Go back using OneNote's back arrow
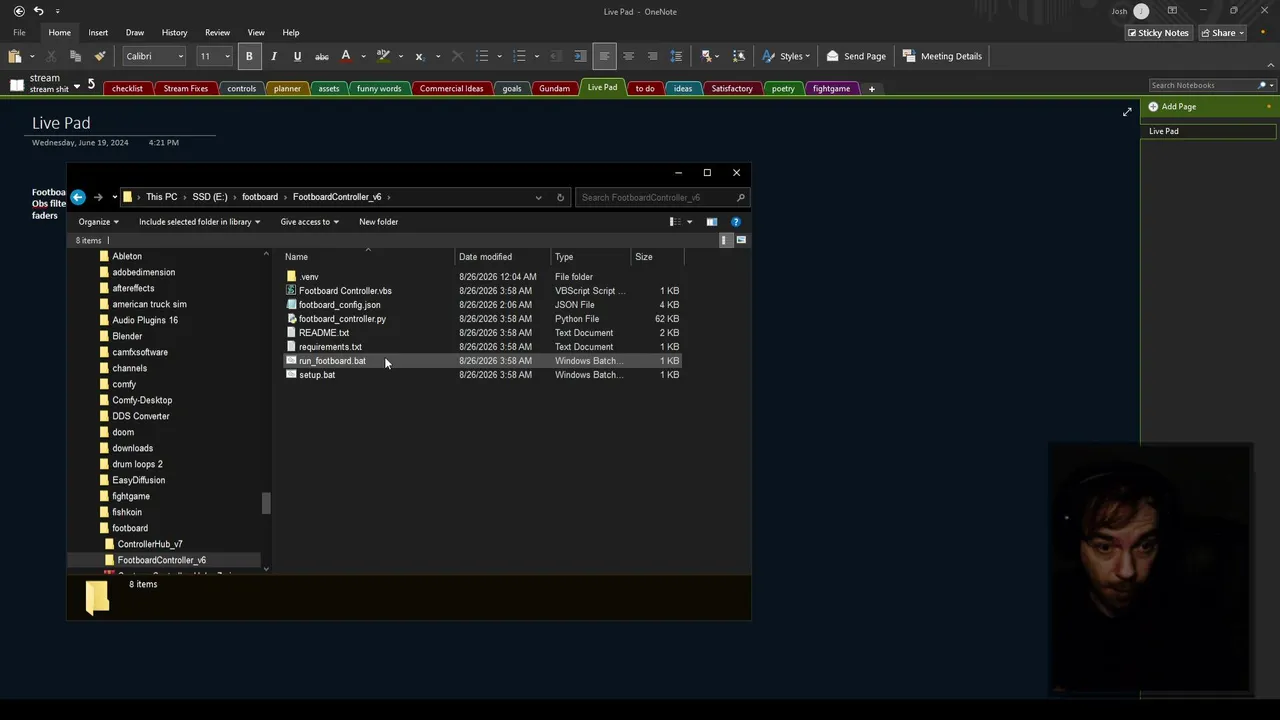The width and height of the screenshot is (1280, 720). click(19, 11)
